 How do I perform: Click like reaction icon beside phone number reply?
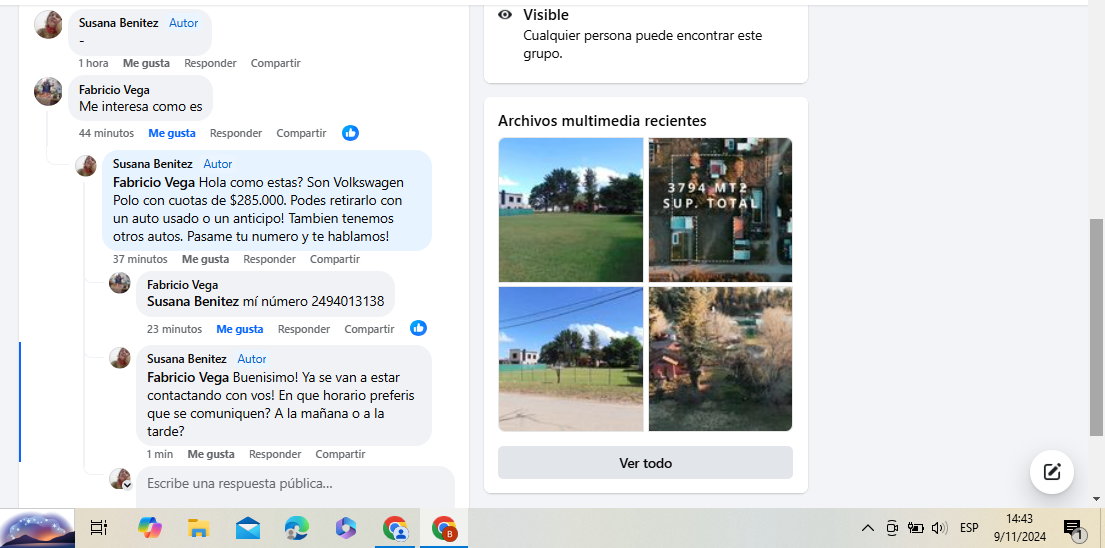point(418,328)
